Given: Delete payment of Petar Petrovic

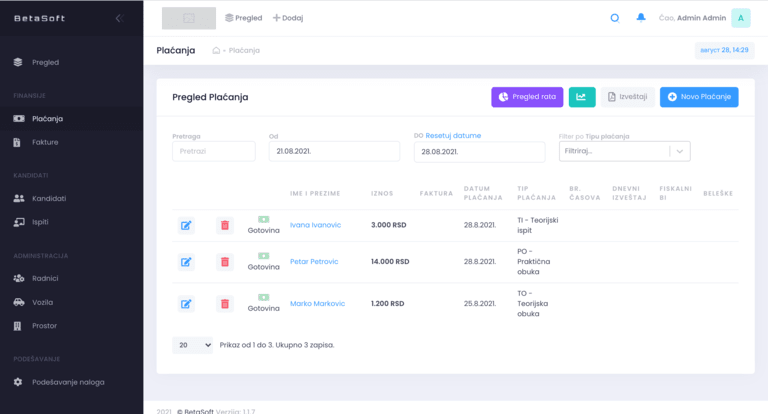Looking at the screenshot, I should (225, 262).
